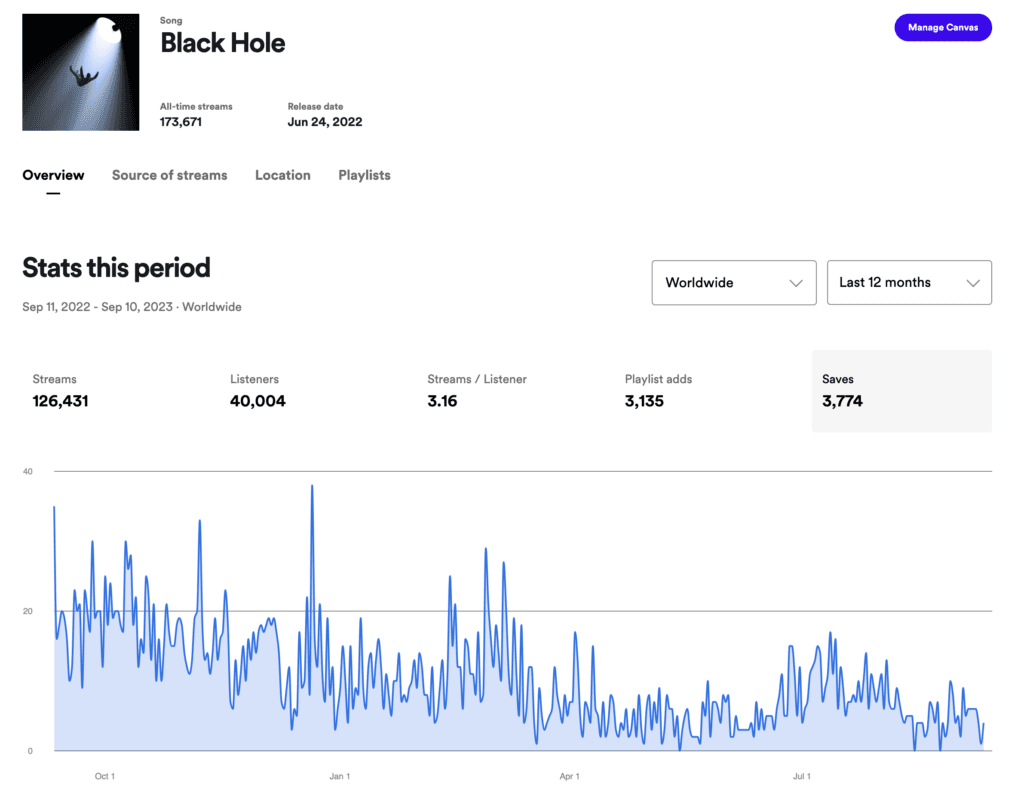Click the Manage Canvas button
Image resolution: width=1024 pixels, height=793 pixels.
(942, 27)
